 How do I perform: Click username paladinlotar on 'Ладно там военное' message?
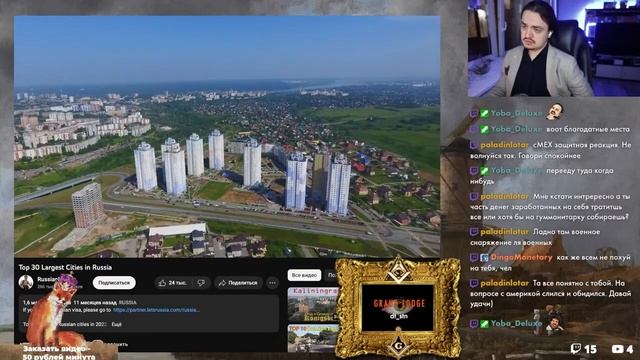click(x=504, y=232)
